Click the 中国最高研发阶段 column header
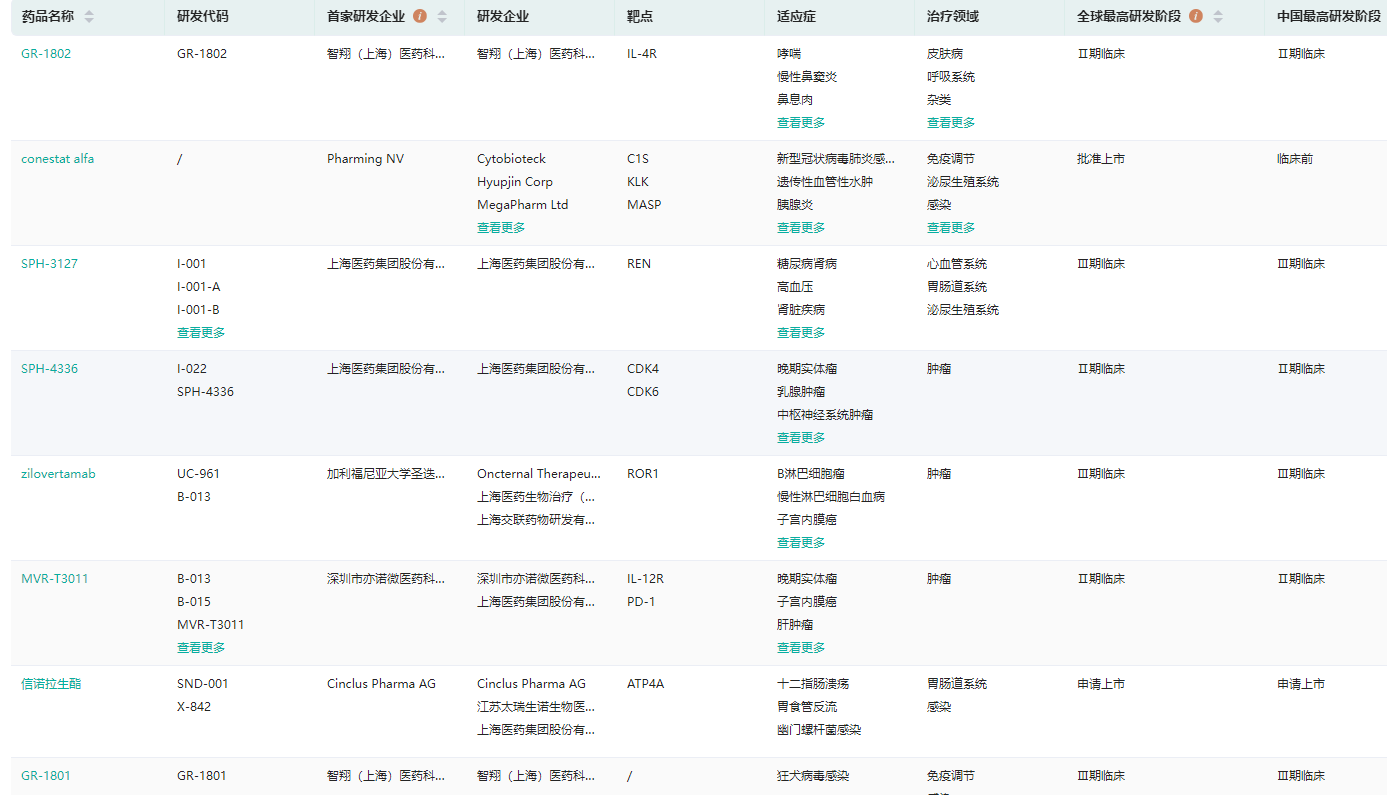Viewport: 1387px width, 795px height. click(x=1329, y=17)
